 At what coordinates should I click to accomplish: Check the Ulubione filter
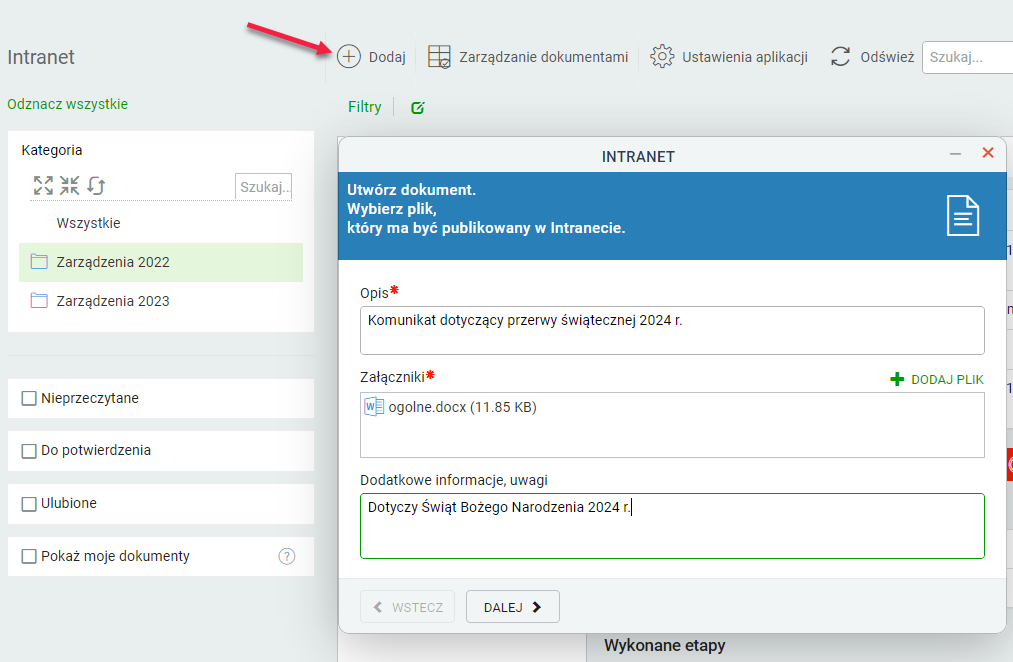29,504
